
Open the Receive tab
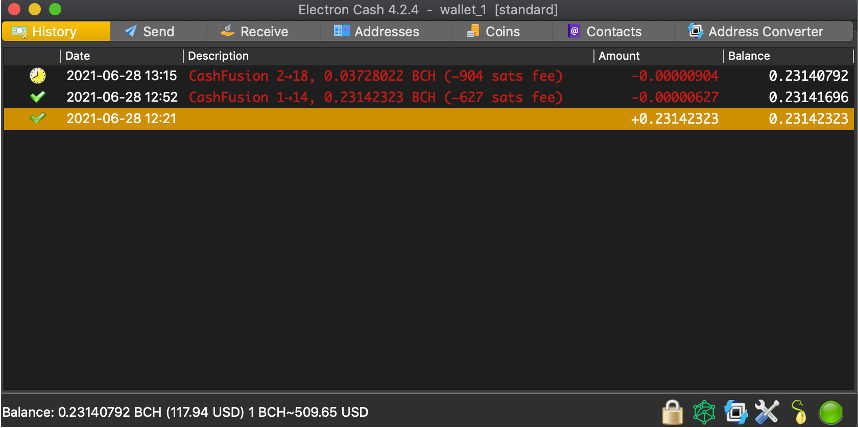[x=254, y=31]
